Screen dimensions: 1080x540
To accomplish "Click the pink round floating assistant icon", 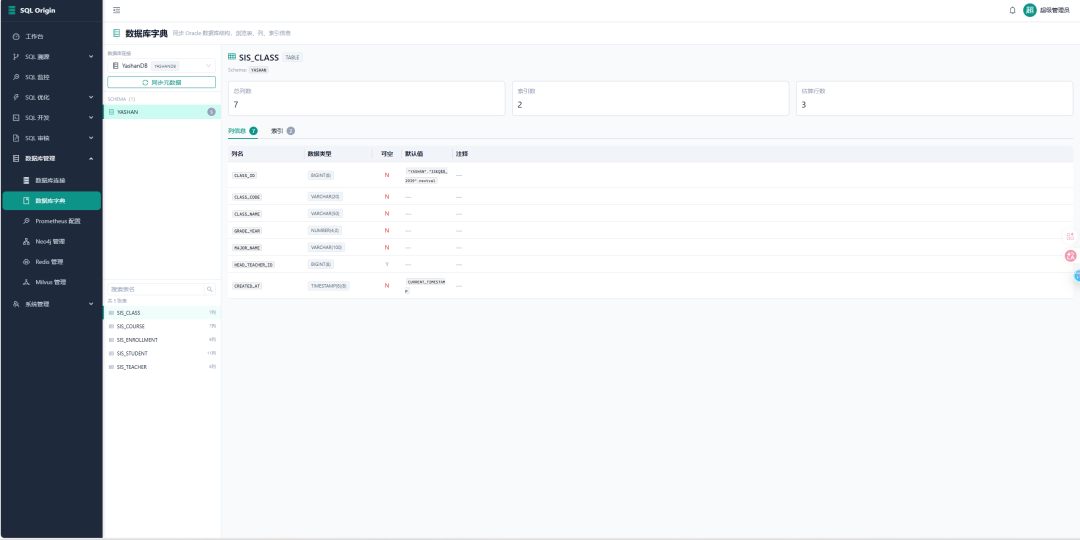I will coord(1070,256).
